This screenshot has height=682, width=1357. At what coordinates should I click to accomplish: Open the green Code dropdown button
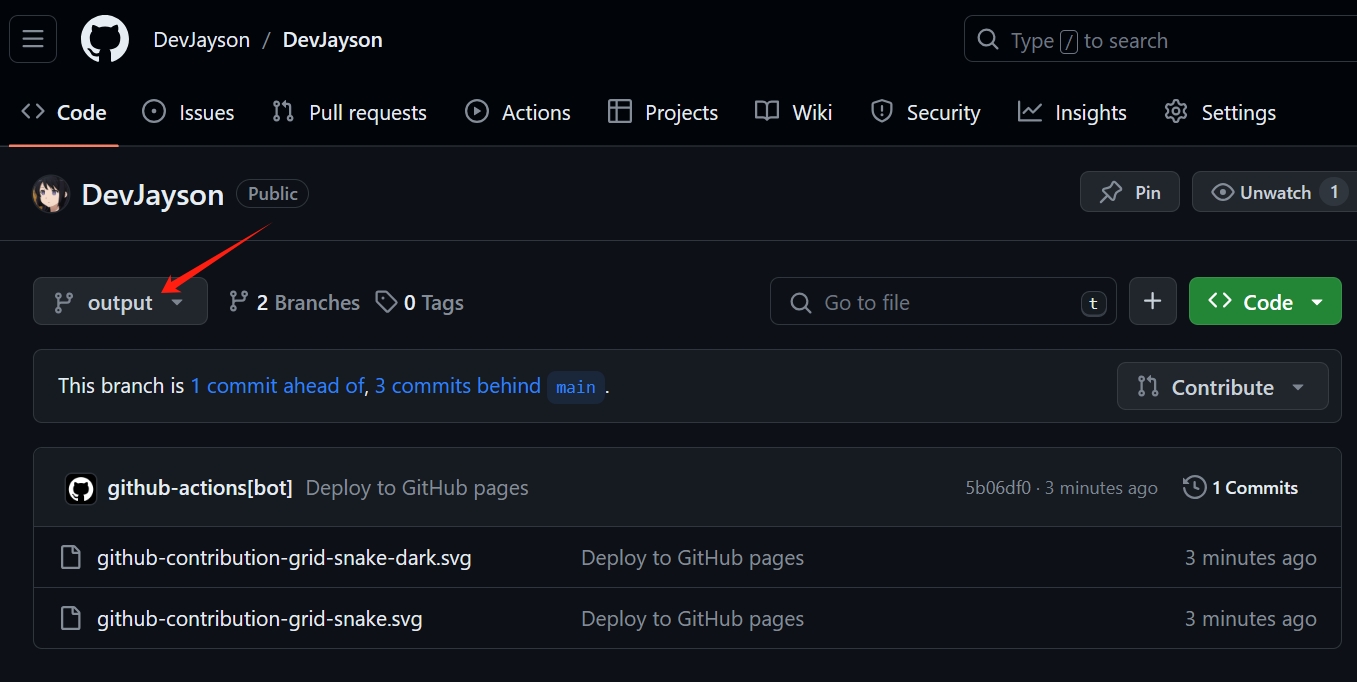1265,301
